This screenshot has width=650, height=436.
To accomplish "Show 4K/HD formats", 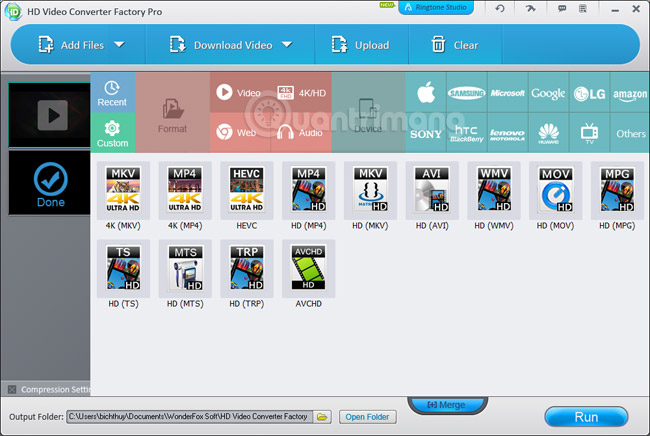I will click(x=301, y=92).
